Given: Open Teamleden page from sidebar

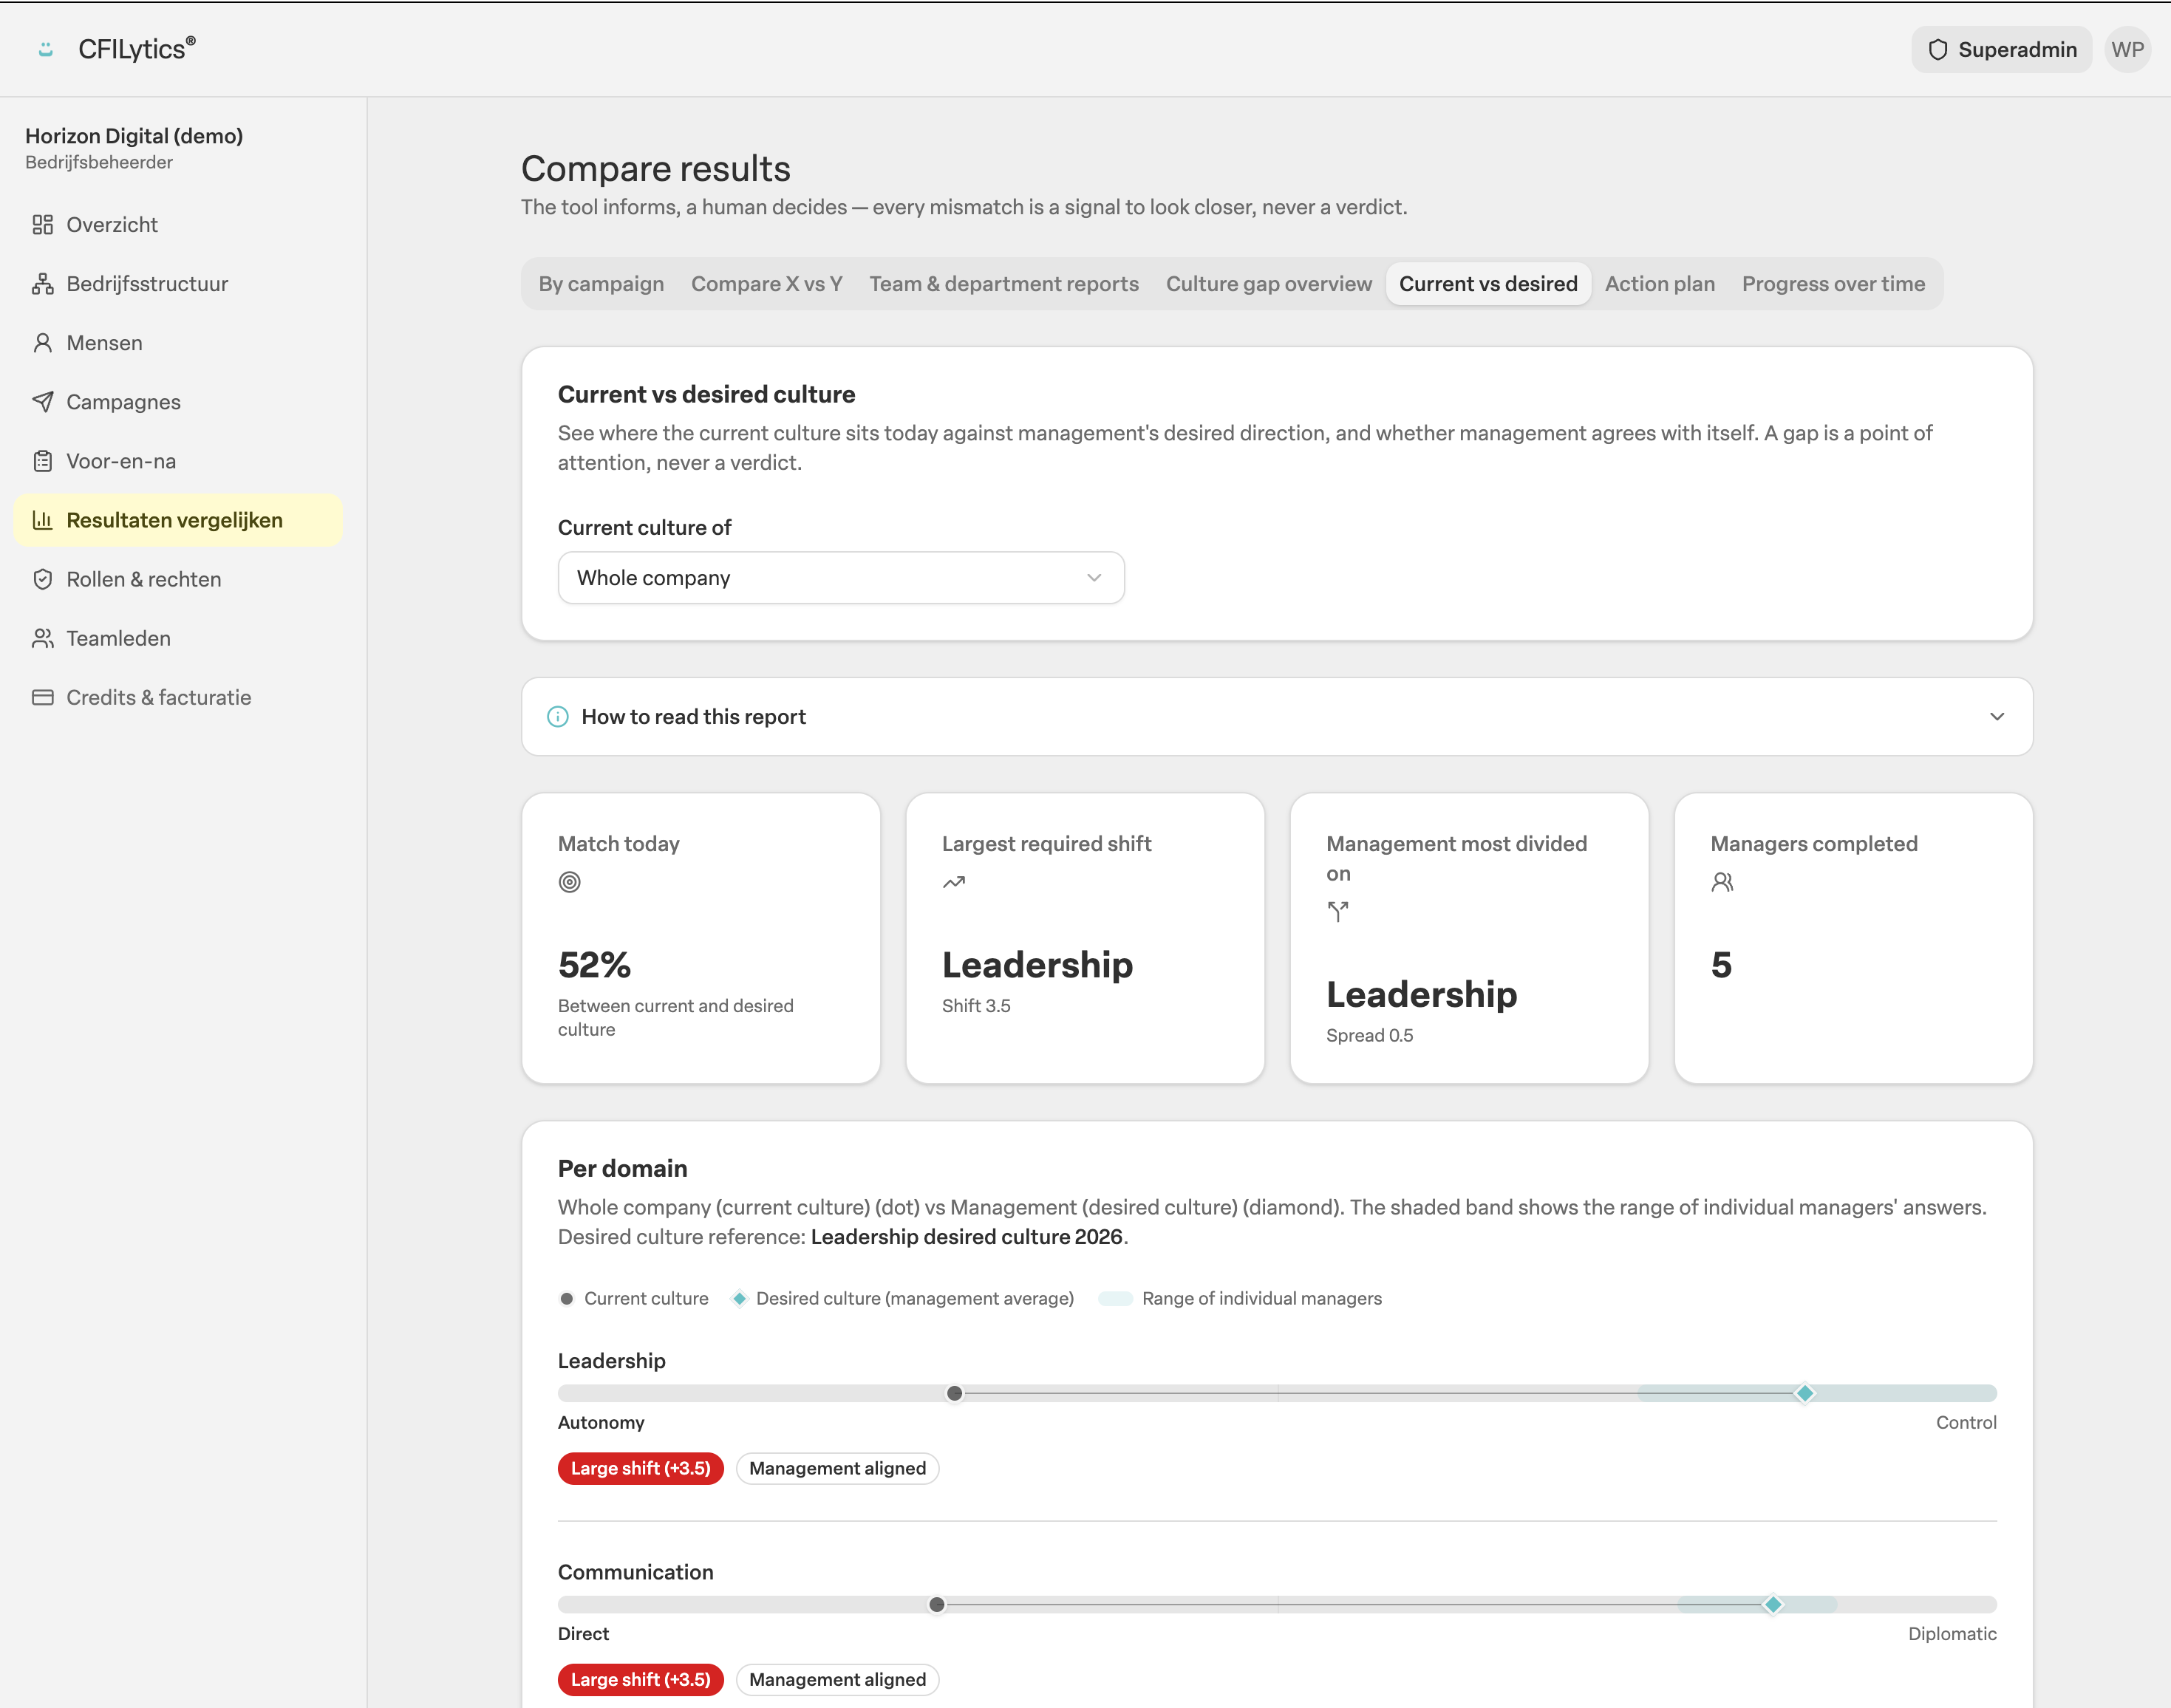Looking at the screenshot, I should [178, 637].
